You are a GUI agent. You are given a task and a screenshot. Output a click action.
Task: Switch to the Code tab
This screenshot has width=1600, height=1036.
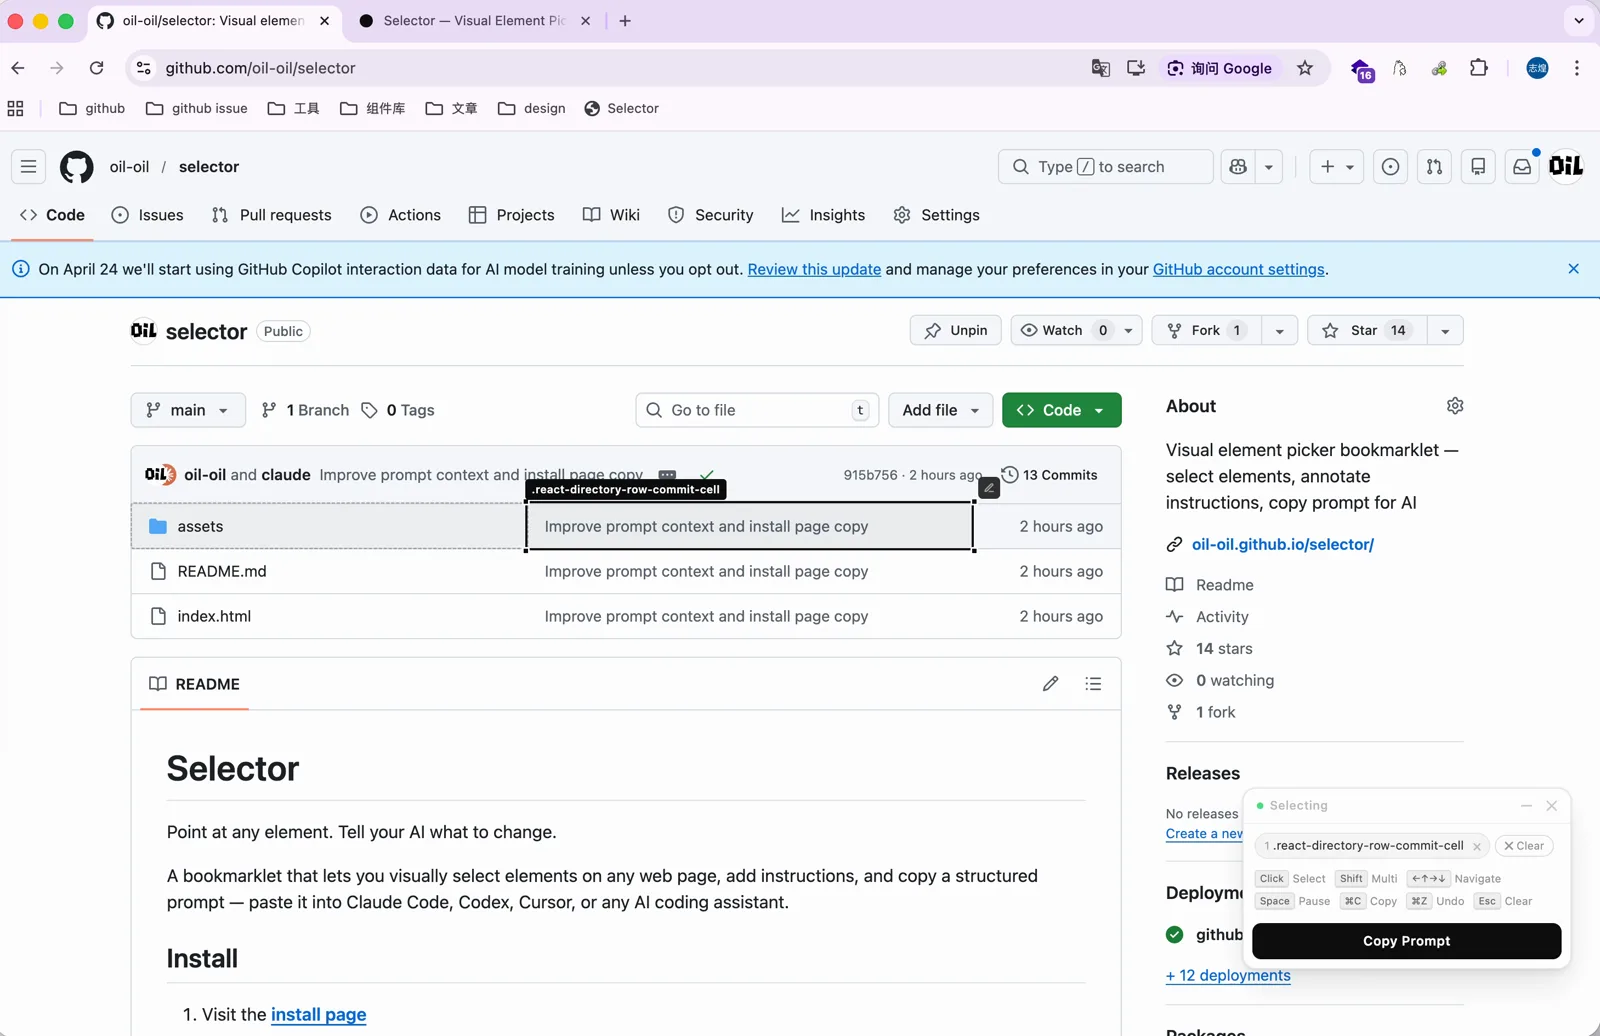click(52, 215)
